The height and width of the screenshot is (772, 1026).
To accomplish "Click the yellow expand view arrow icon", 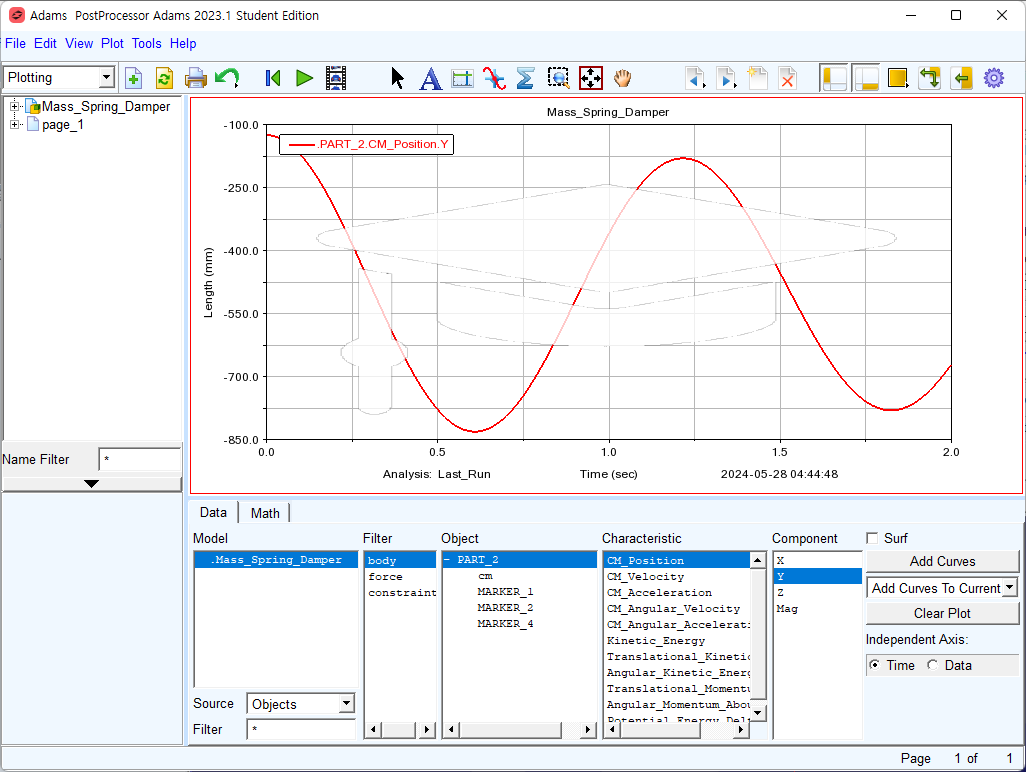I will click(x=961, y=79).
